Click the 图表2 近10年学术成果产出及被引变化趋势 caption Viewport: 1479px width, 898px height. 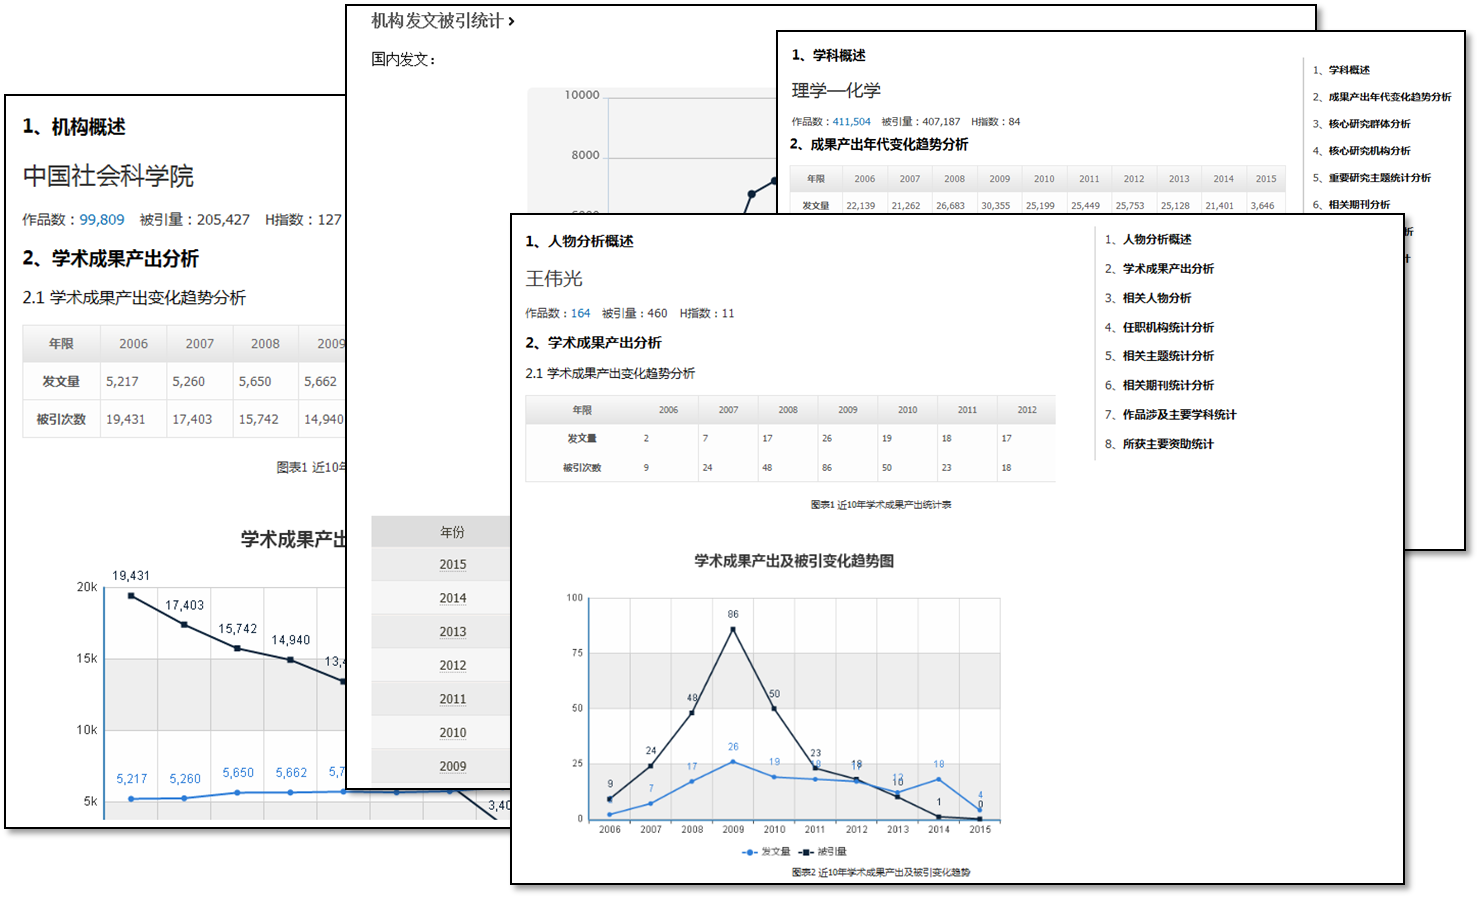tap(881, 873)
